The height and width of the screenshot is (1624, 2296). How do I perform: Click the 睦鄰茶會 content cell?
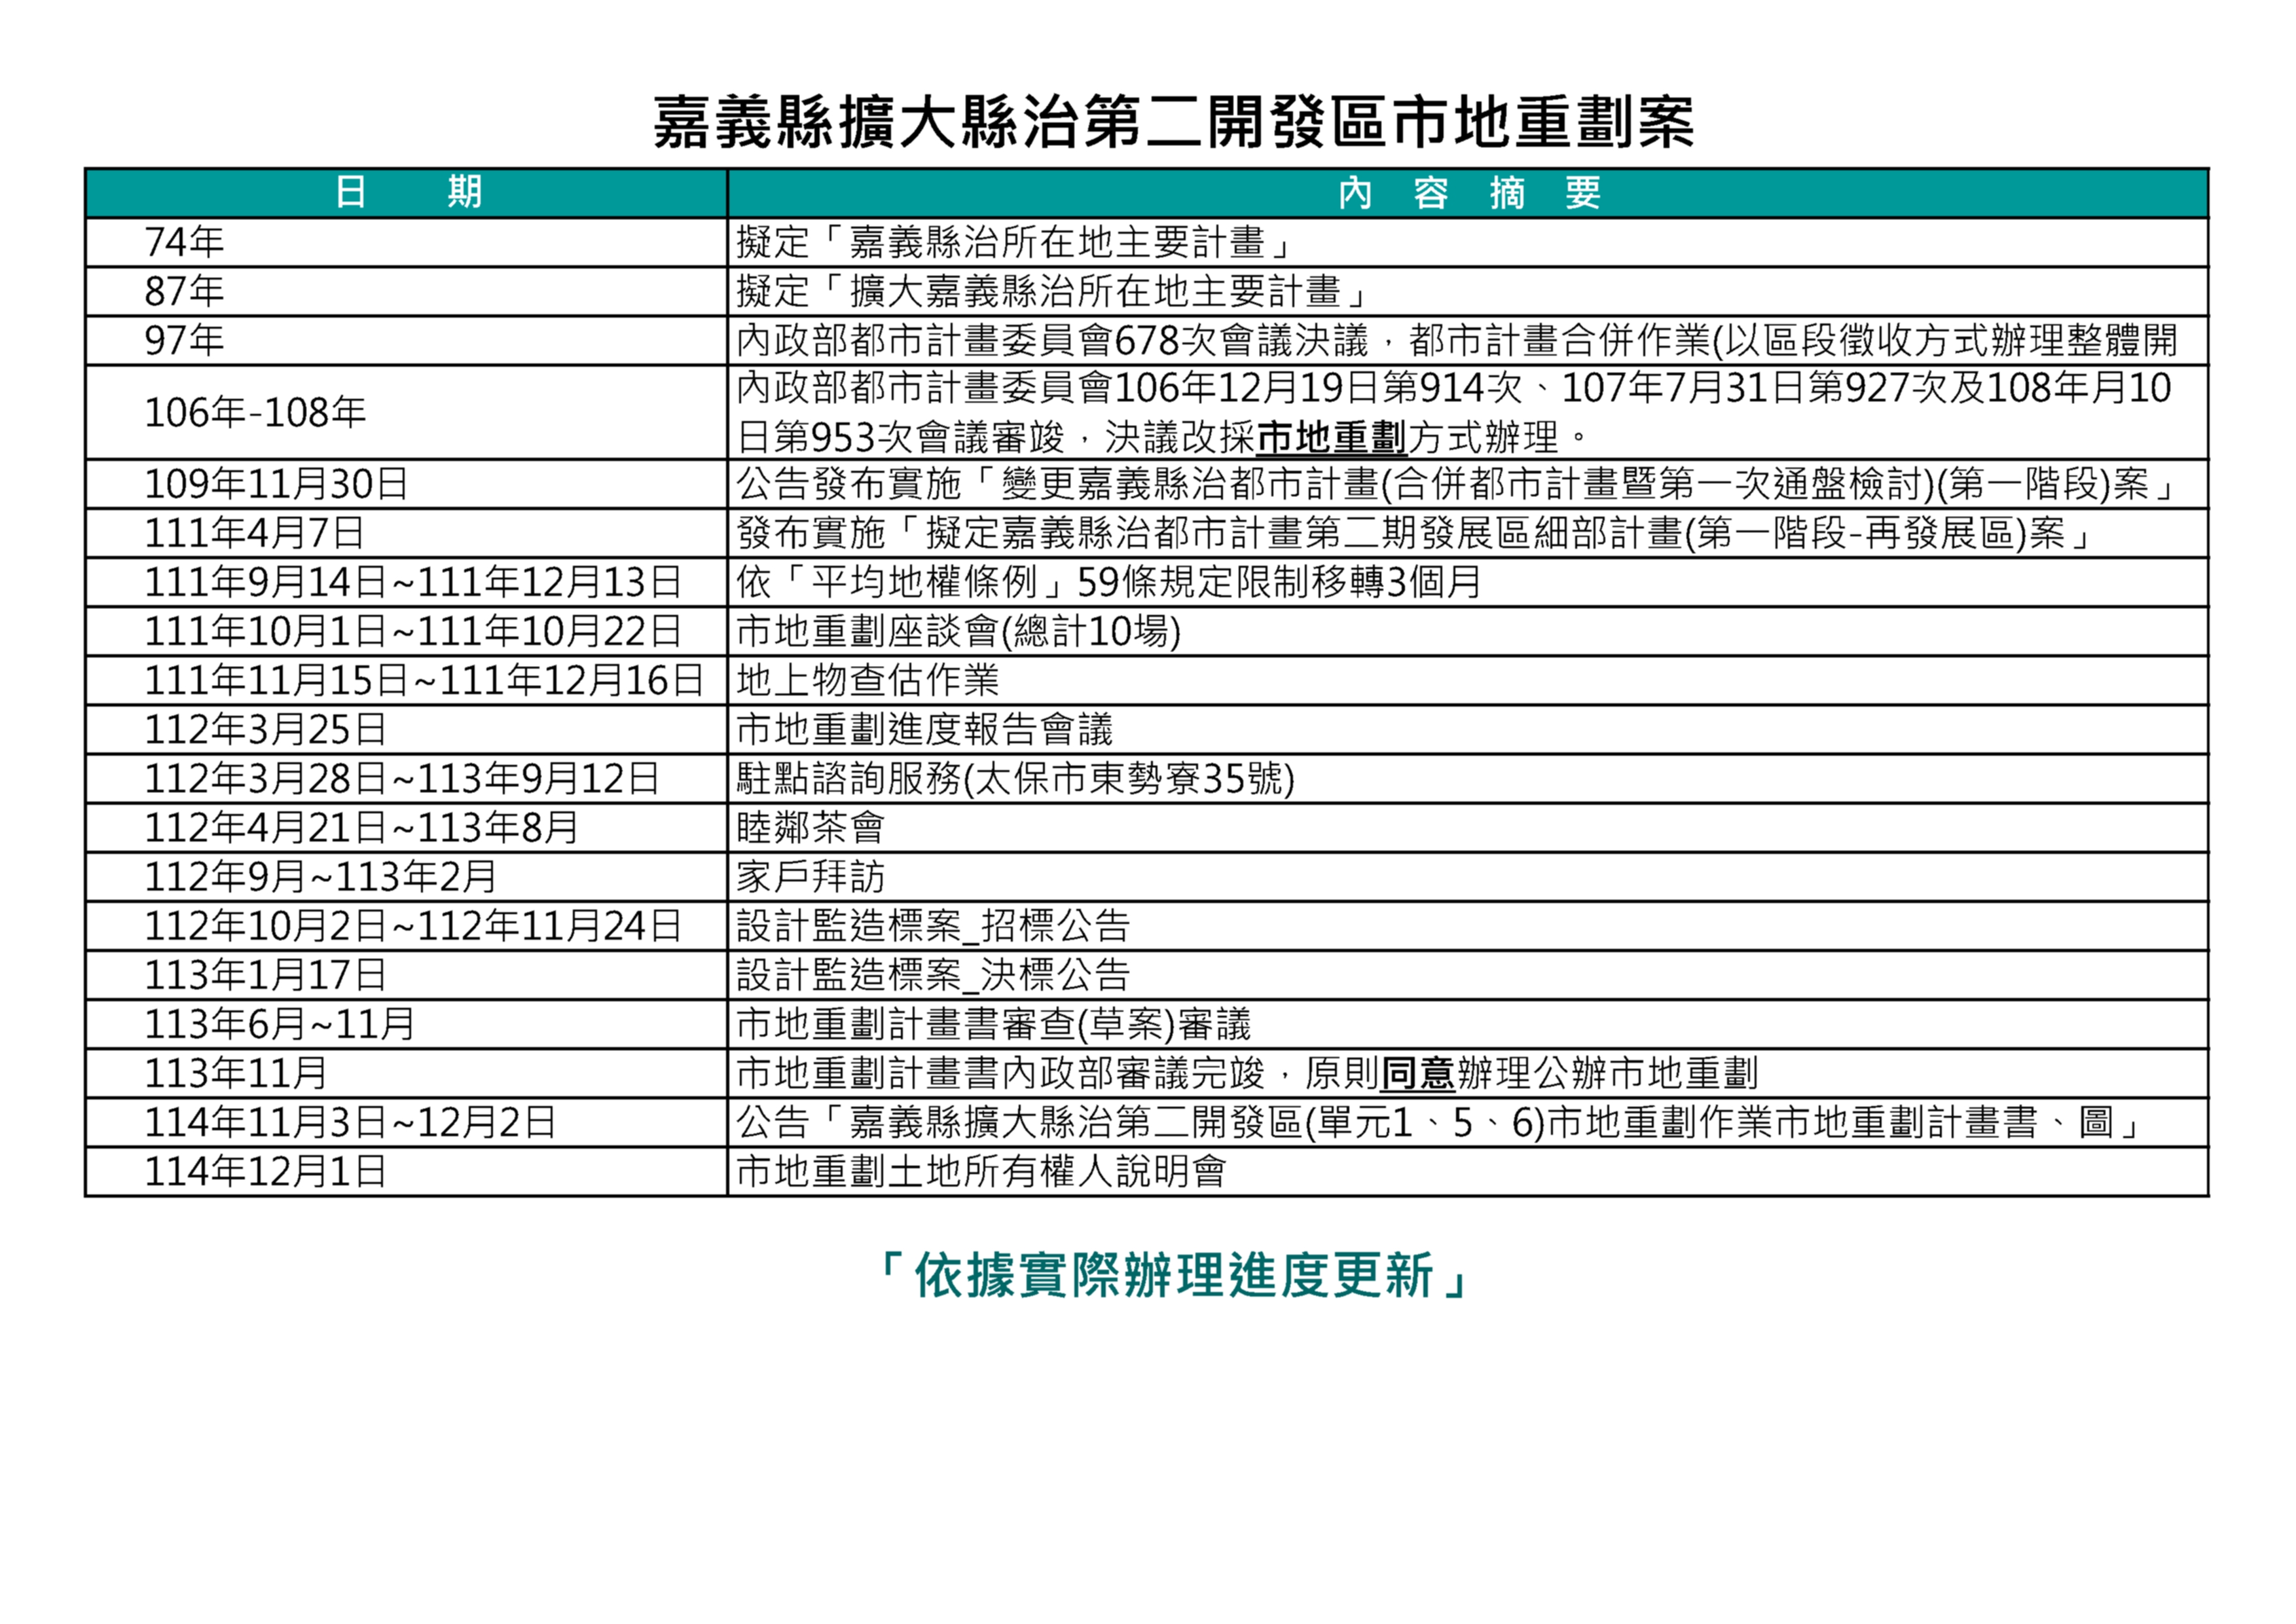coord(810,827)
